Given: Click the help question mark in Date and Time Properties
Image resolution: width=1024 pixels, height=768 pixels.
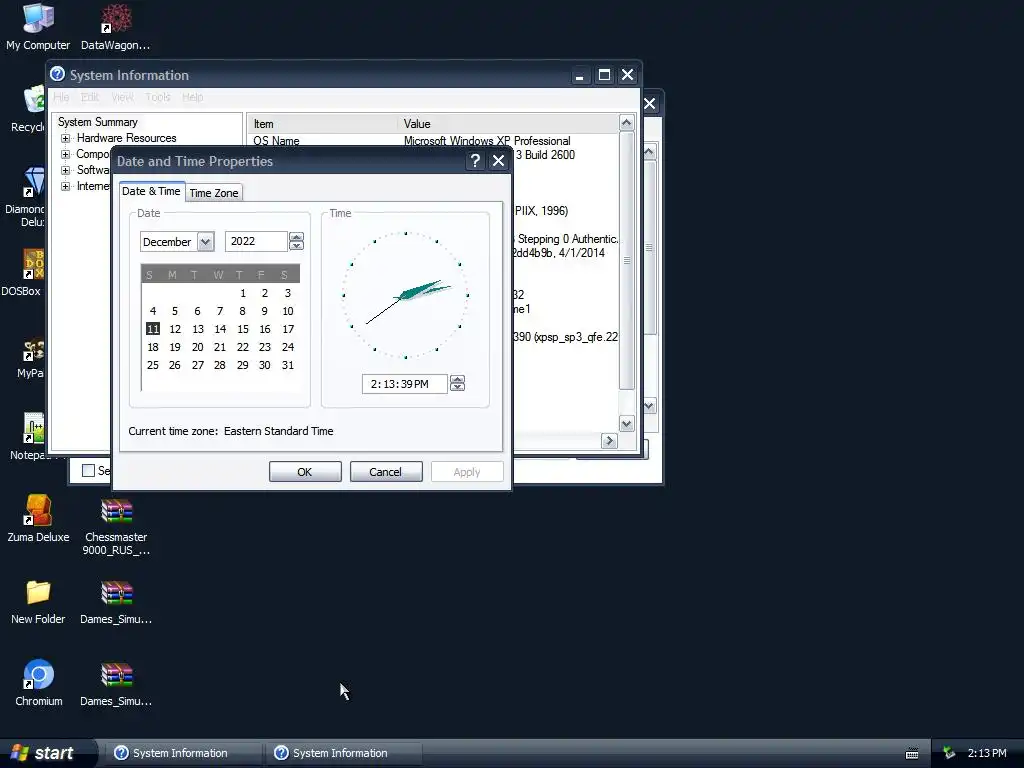Looking at the screenshot, I should point(475,161).
